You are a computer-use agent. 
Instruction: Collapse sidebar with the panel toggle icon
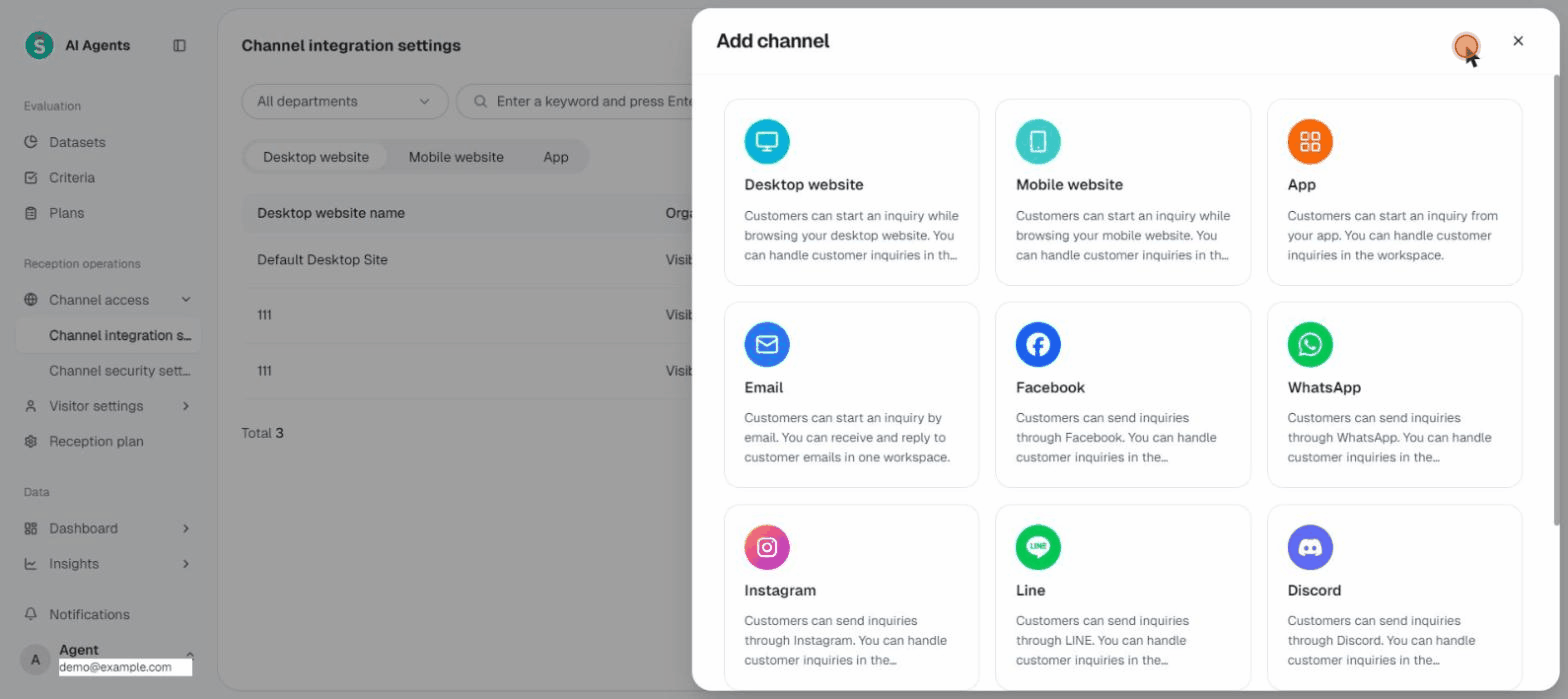pyautogui.click(x=180, y=45)
